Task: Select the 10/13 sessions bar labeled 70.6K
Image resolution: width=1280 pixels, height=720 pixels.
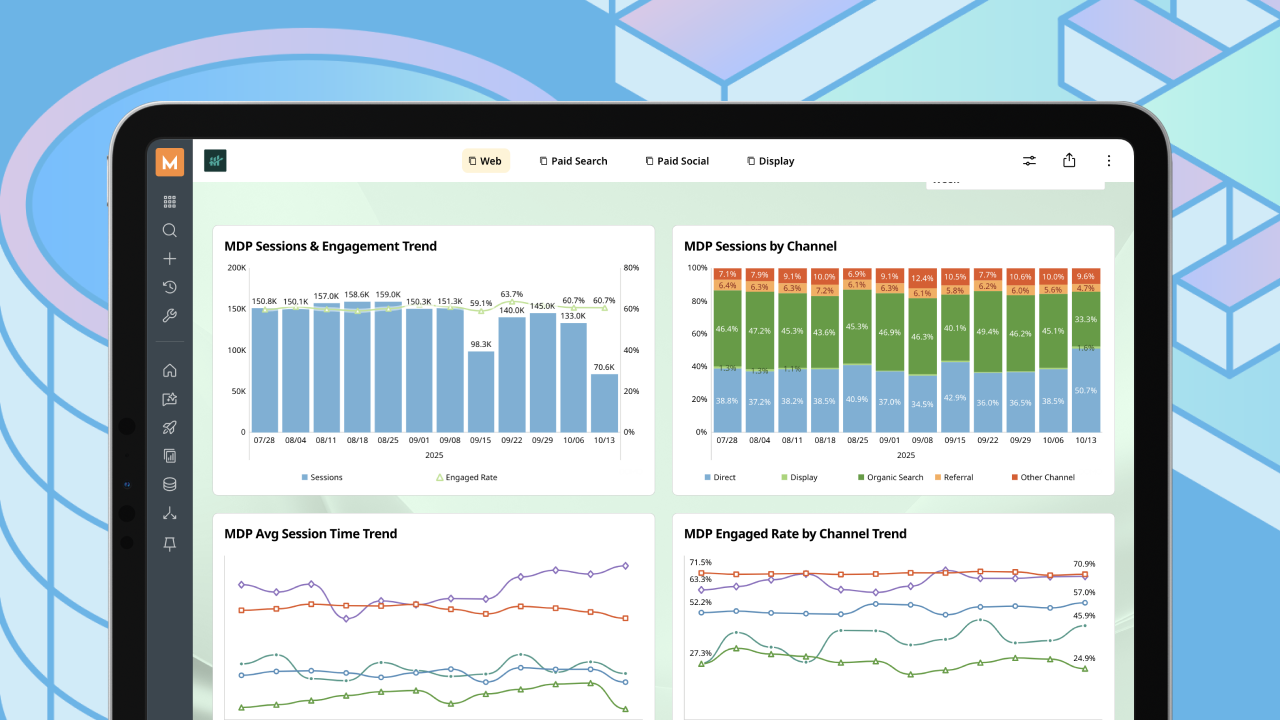Action: pyautogui.click(x=604, y=403)
